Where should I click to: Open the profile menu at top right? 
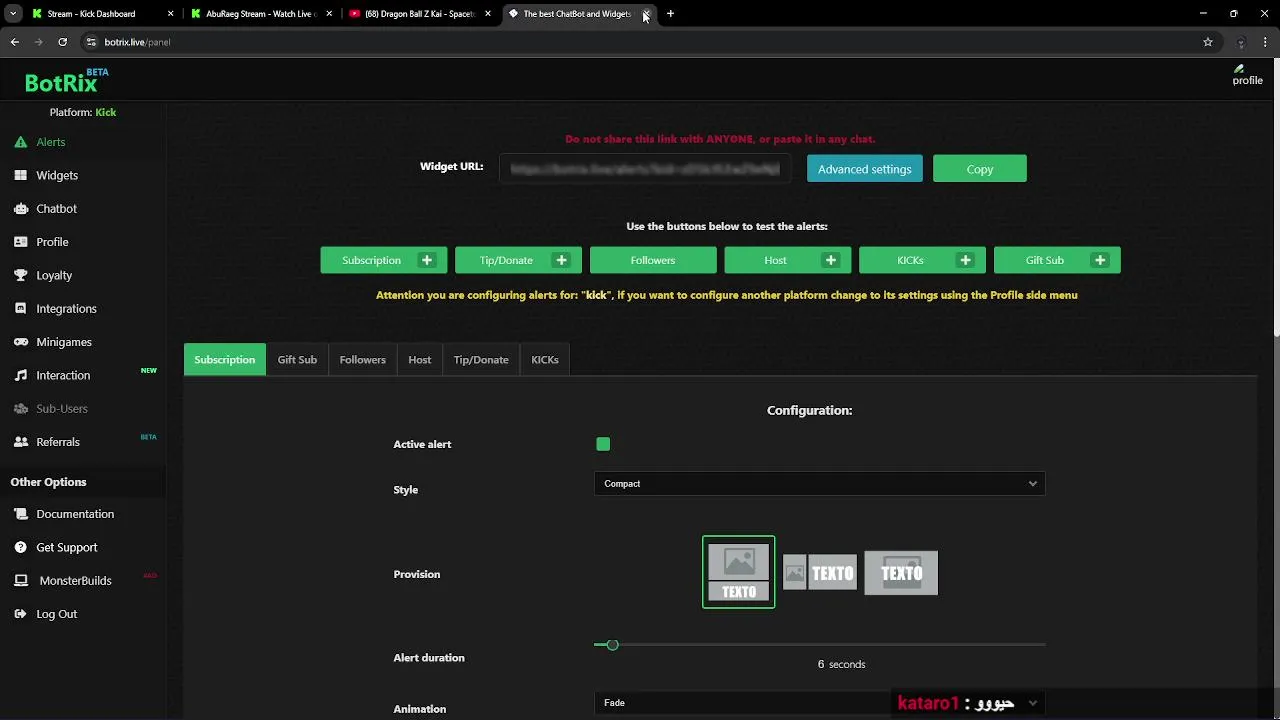[x=1247, y=76]
